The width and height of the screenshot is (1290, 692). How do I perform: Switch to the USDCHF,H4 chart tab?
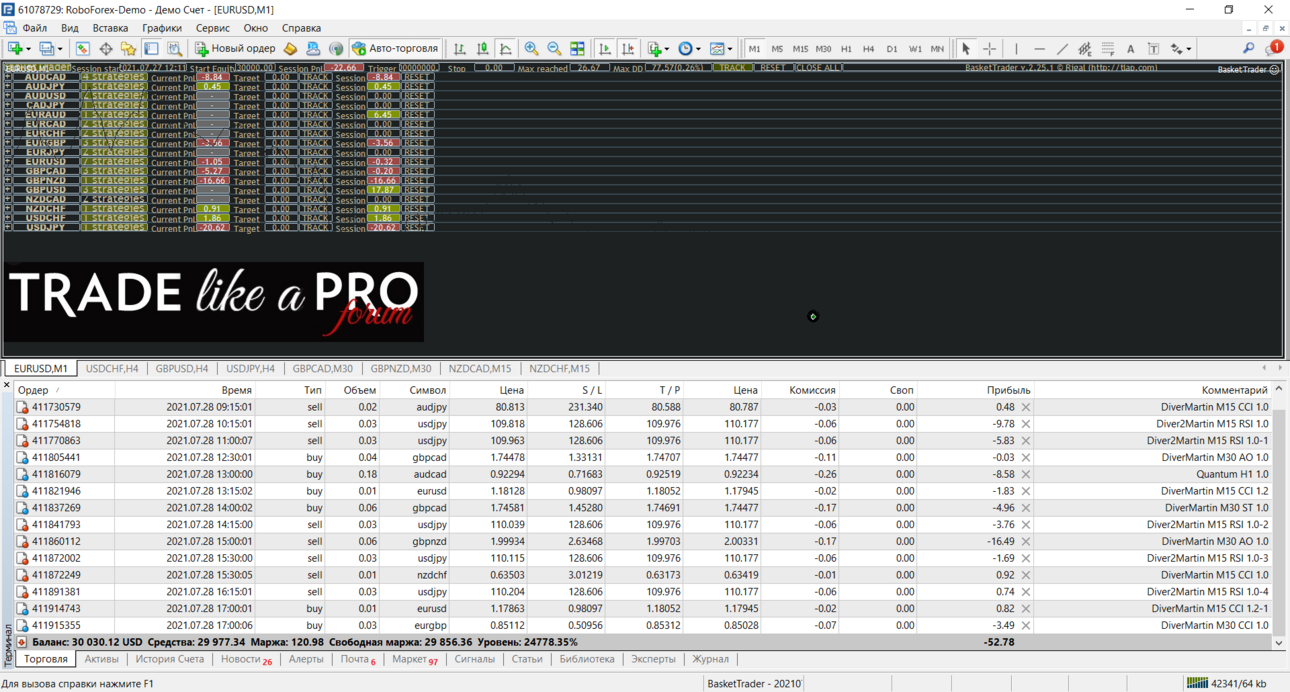112,368
